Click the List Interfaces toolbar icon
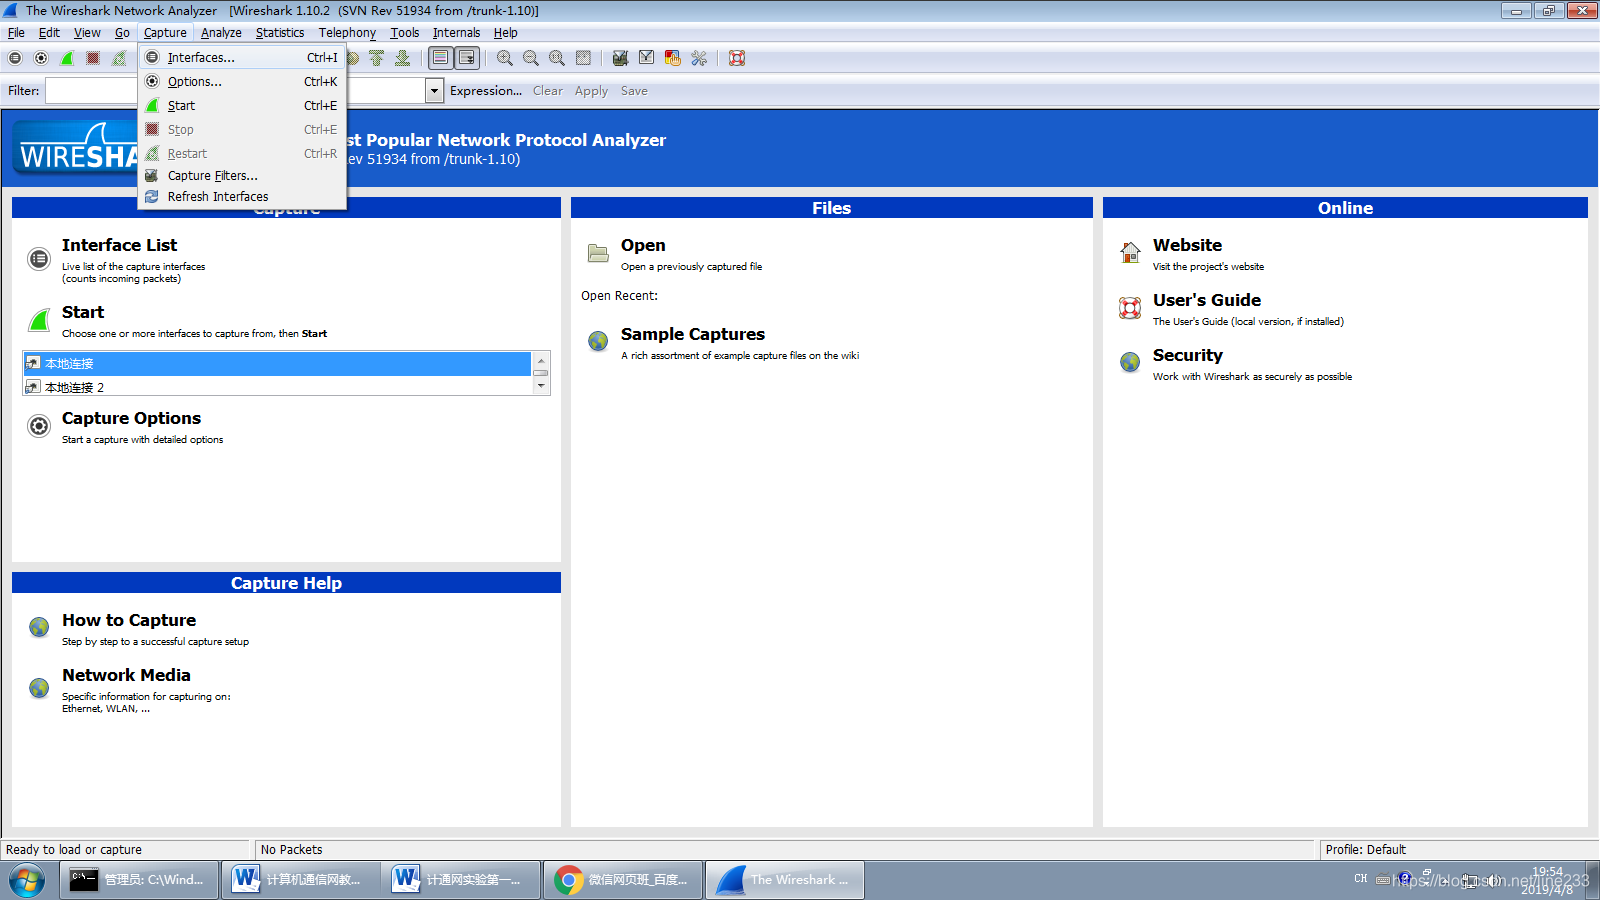Image resolution: width=1600 pixels, height=900 pixels. (15, 58)
